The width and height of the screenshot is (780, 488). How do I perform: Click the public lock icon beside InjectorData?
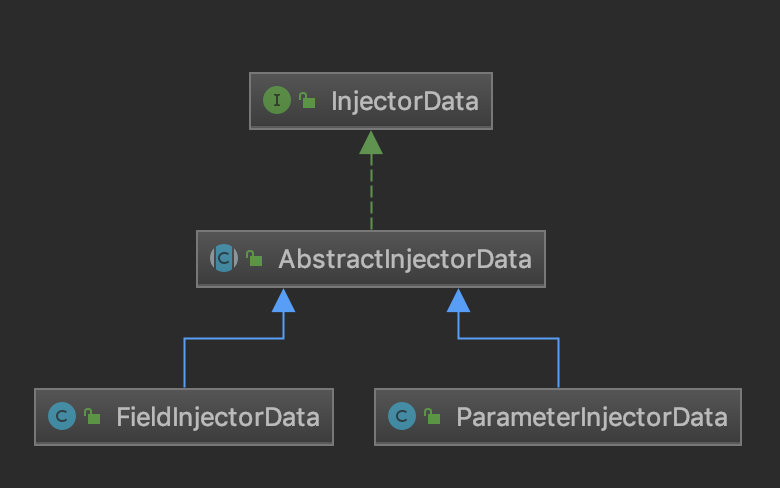click(308, 101)
